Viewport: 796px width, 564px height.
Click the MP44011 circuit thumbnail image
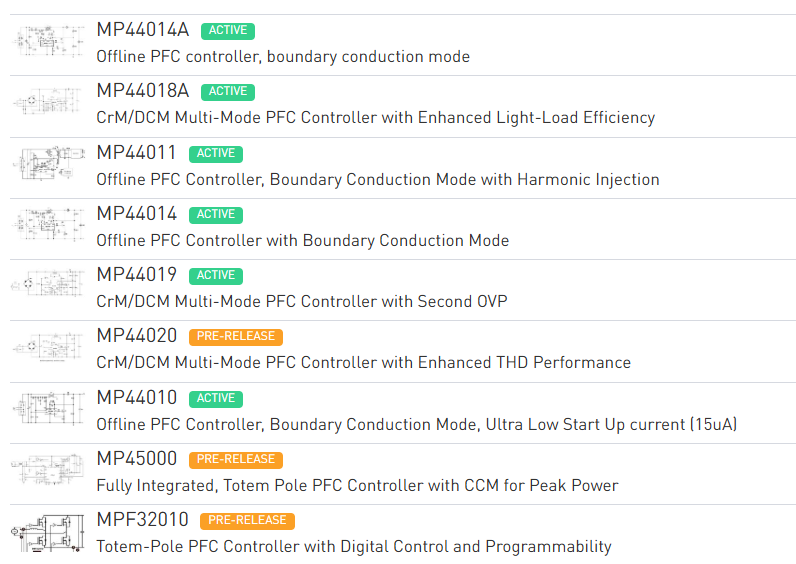pyautogui.click(x=49, y=165)
